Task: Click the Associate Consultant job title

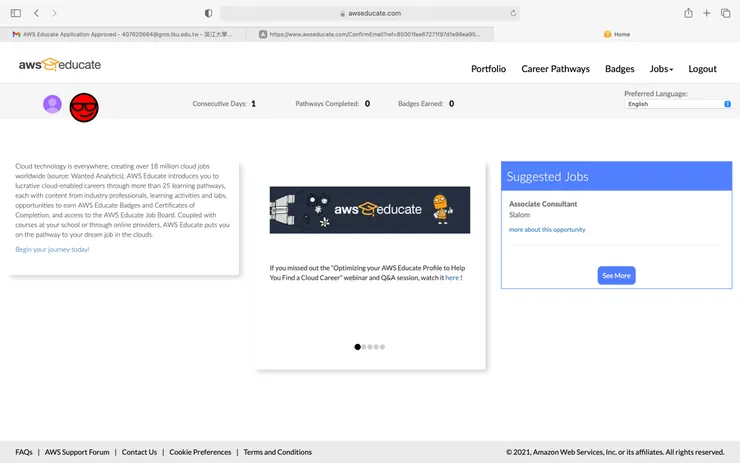Action: coord(543,204)
